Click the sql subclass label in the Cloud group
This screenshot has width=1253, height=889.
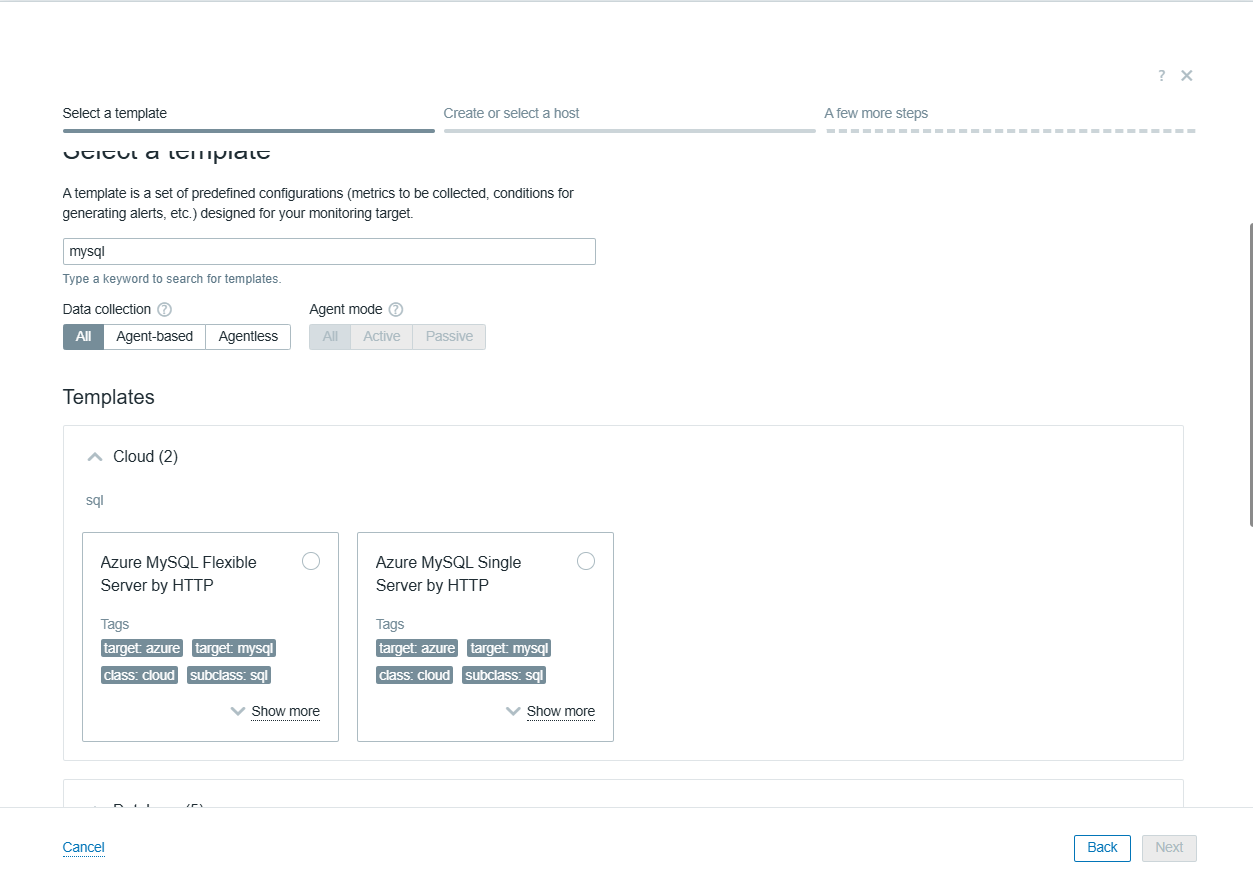(95, 501)
